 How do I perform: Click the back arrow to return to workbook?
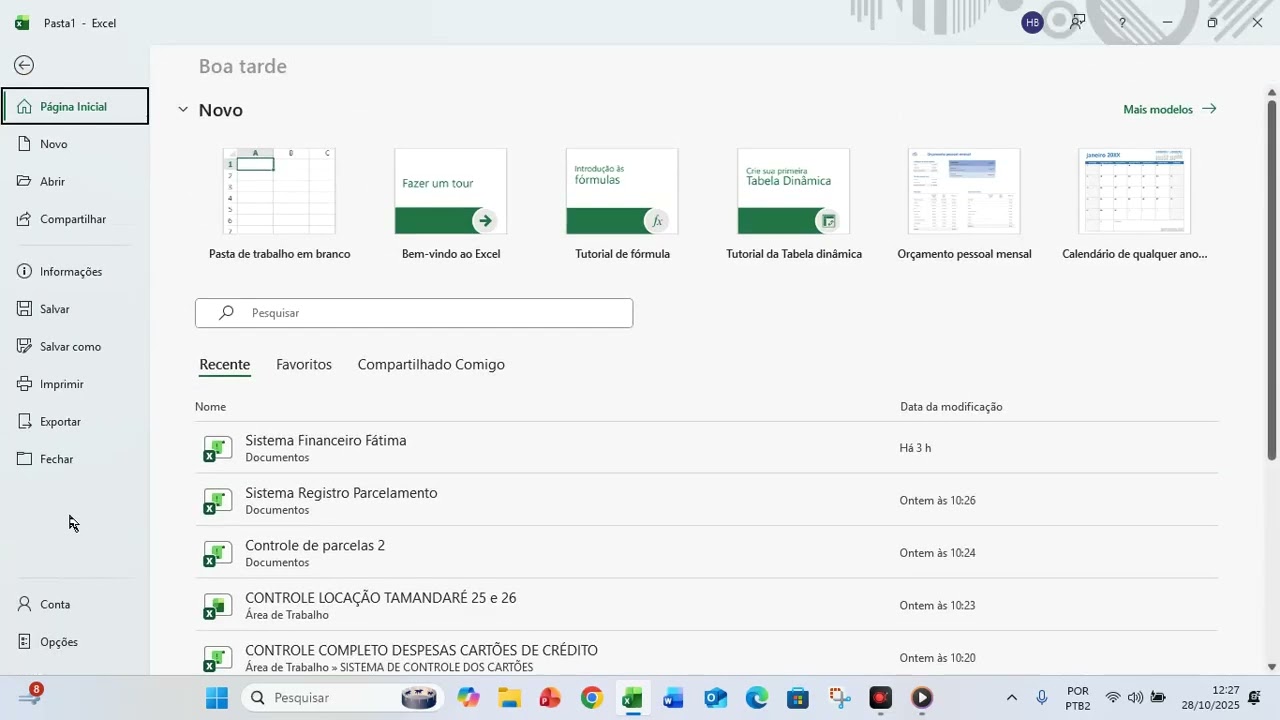click(x=24, y=65)
